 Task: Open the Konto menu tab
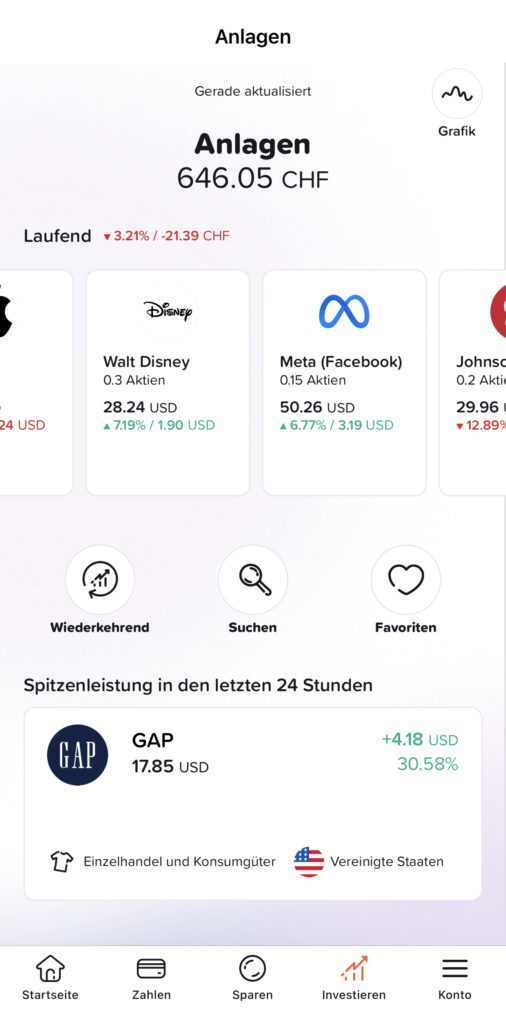[455, 978]
